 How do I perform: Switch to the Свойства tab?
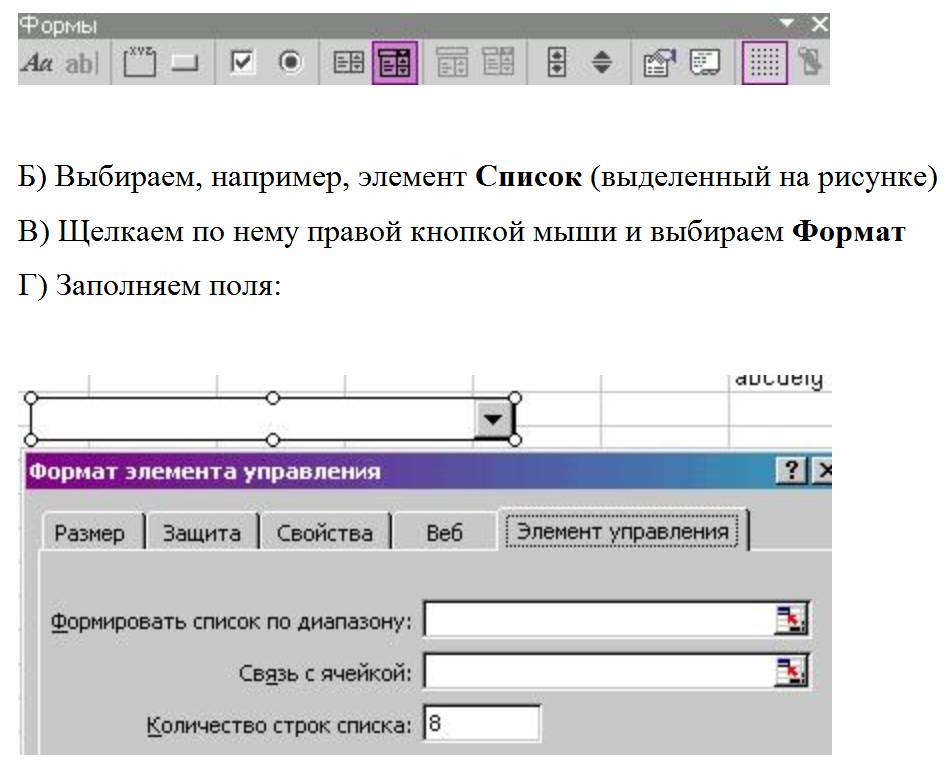click(x=325, y=533)
